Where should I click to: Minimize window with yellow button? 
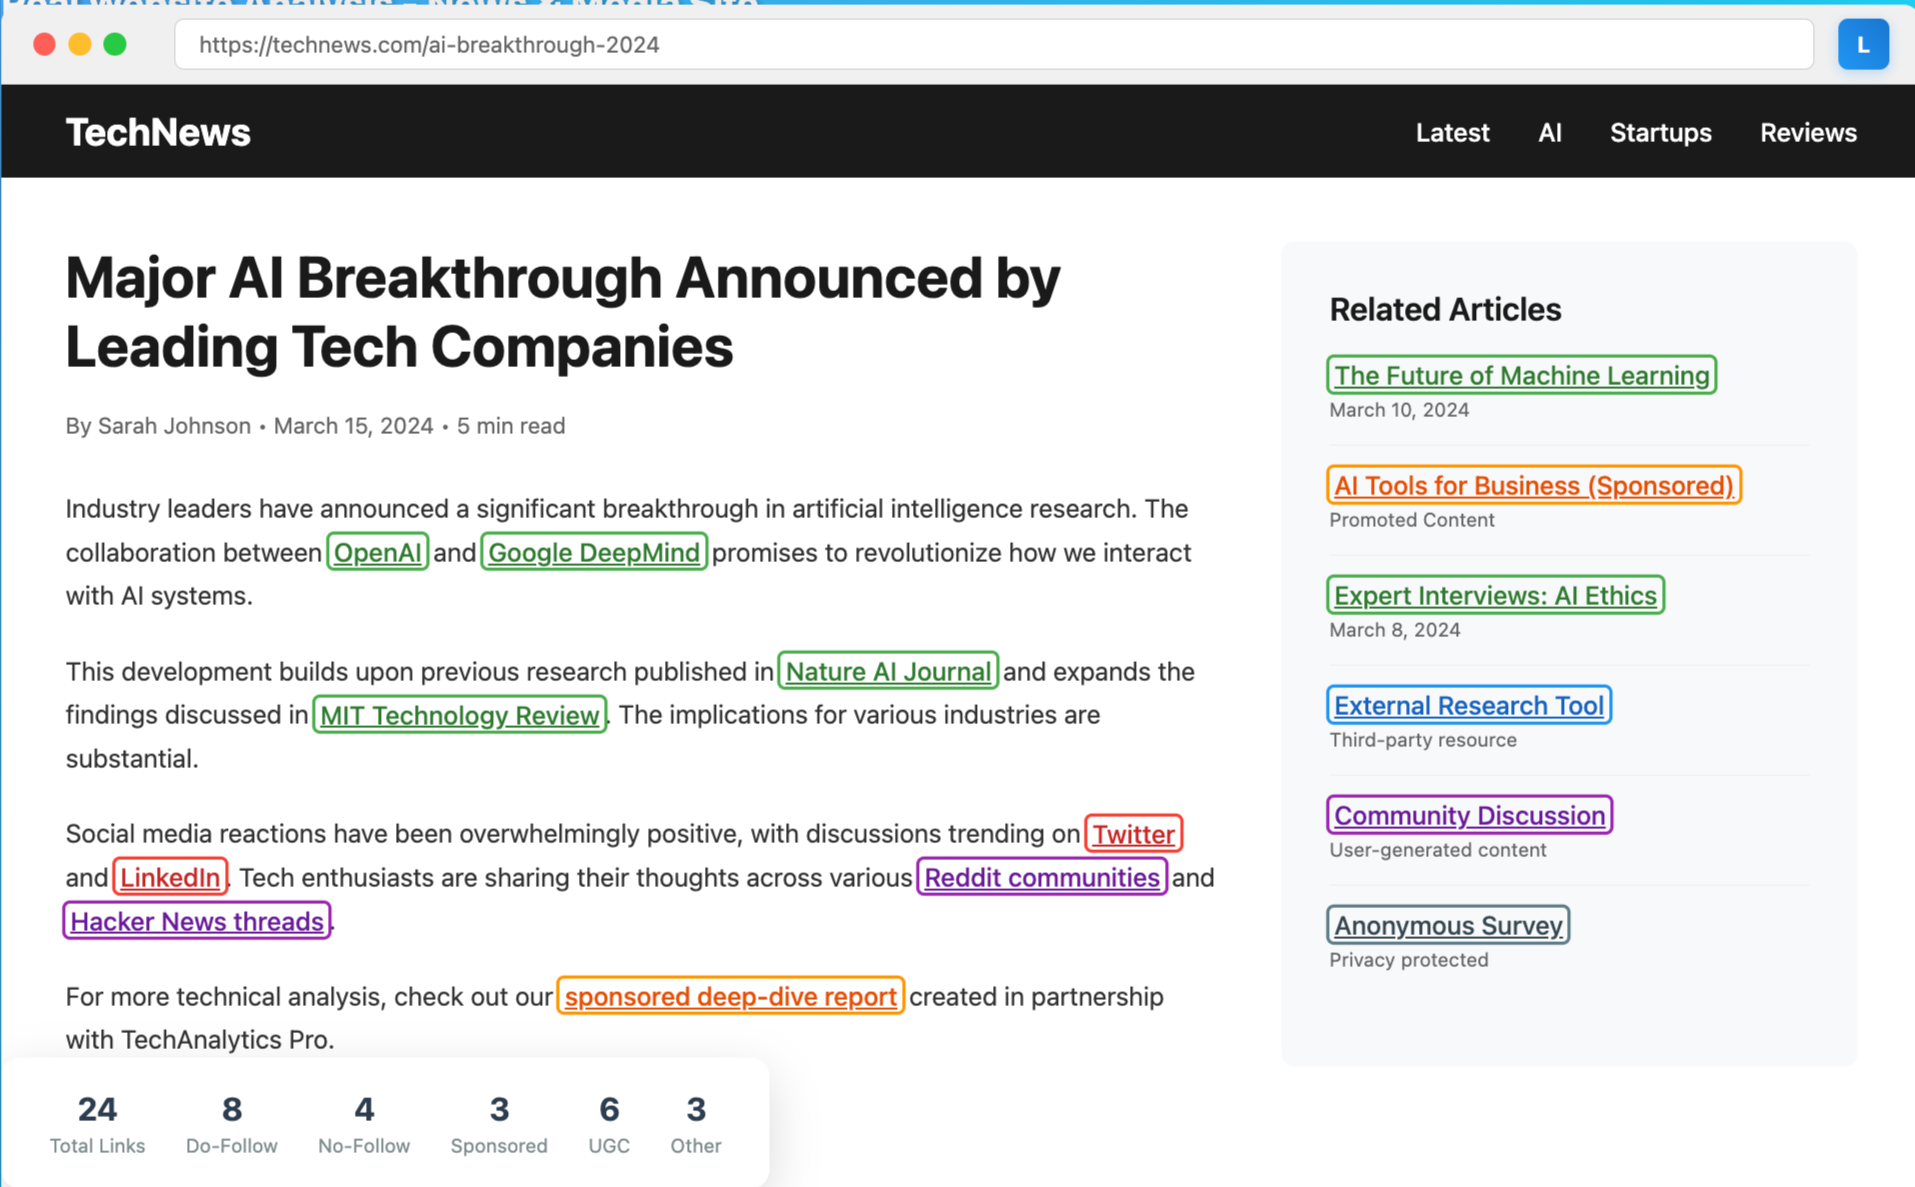pyautogui.click(x=80, y=44)
